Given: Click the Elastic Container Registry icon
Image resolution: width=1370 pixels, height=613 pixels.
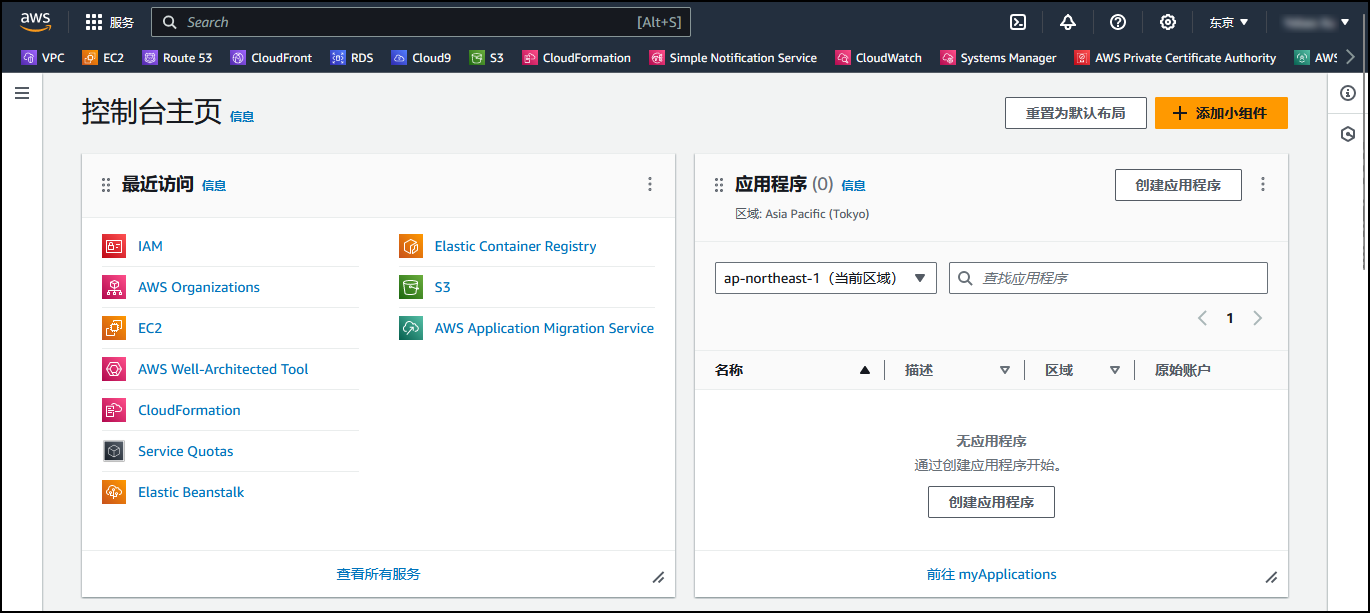Looking at the screenshot, I should [411, 246].
